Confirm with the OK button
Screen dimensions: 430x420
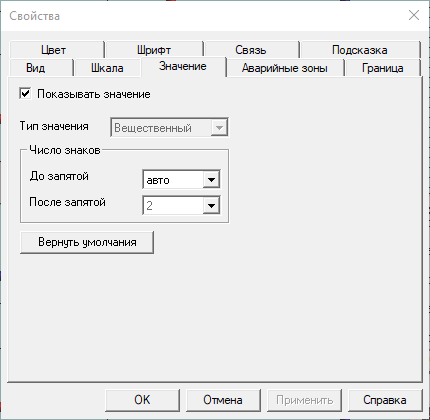click(x=142, y=400)
